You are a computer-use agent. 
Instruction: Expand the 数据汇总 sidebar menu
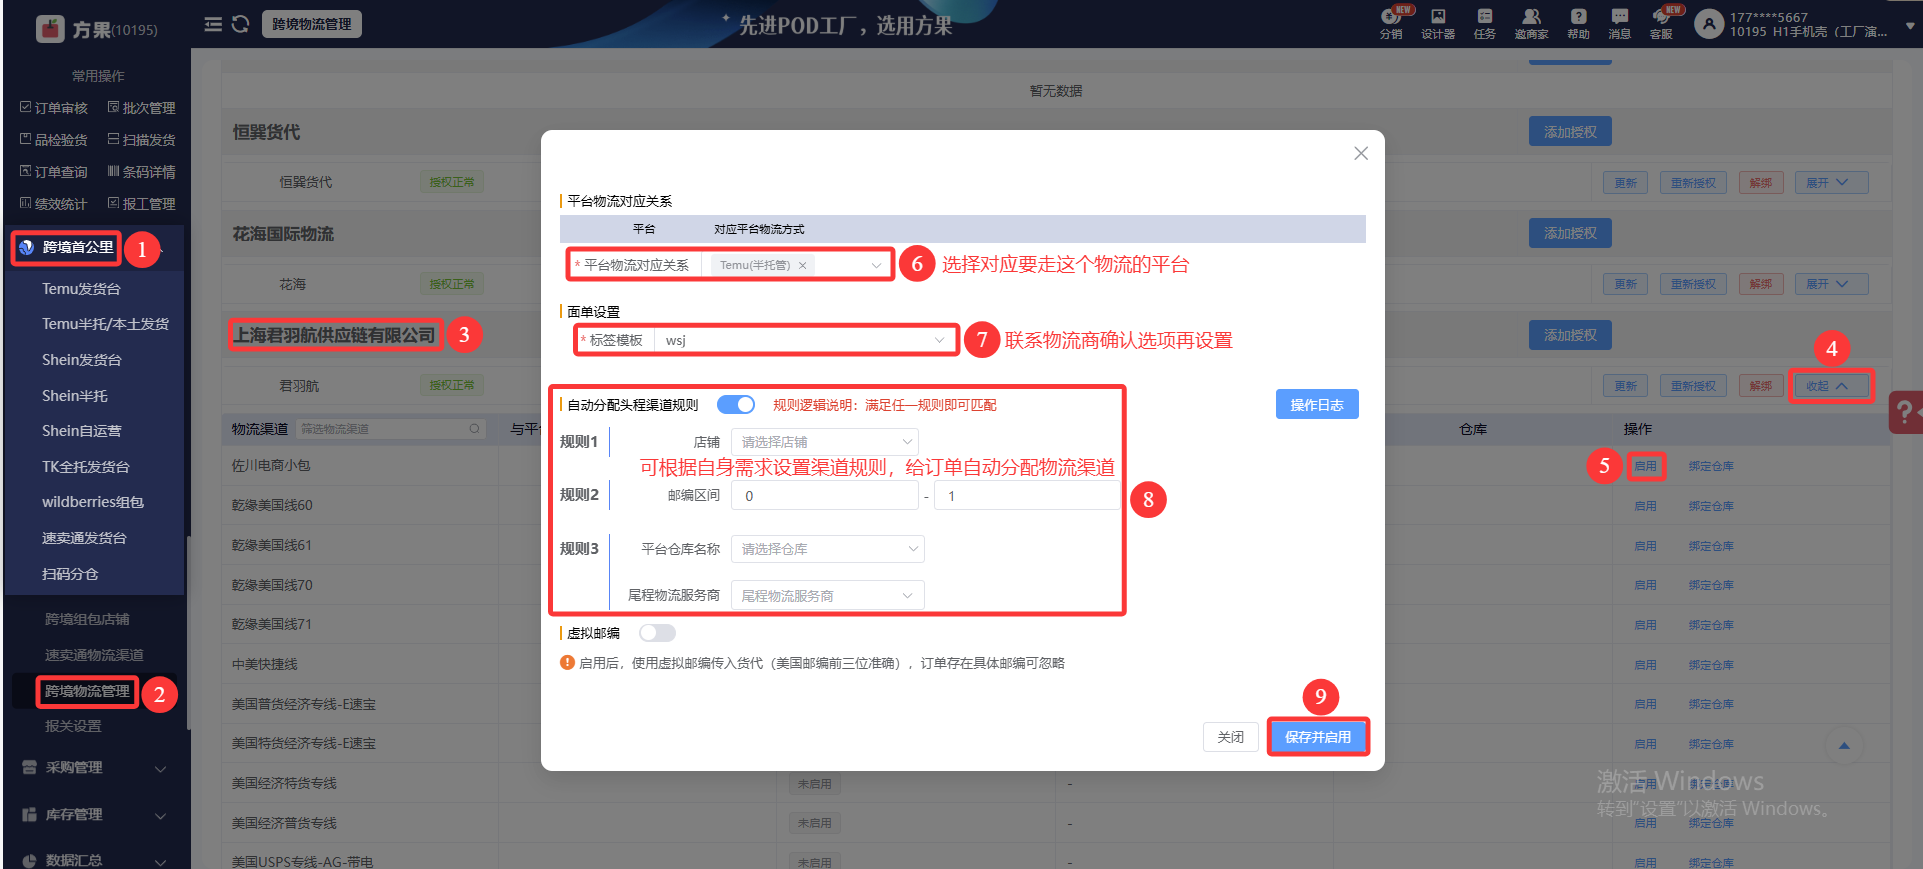(95, 860)
